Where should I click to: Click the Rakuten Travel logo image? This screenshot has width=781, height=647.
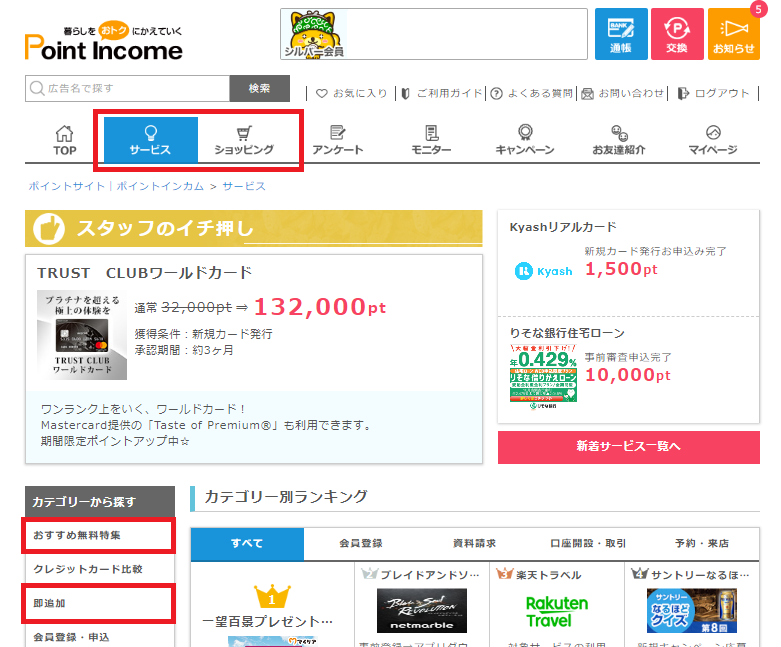tap(557, 612)
